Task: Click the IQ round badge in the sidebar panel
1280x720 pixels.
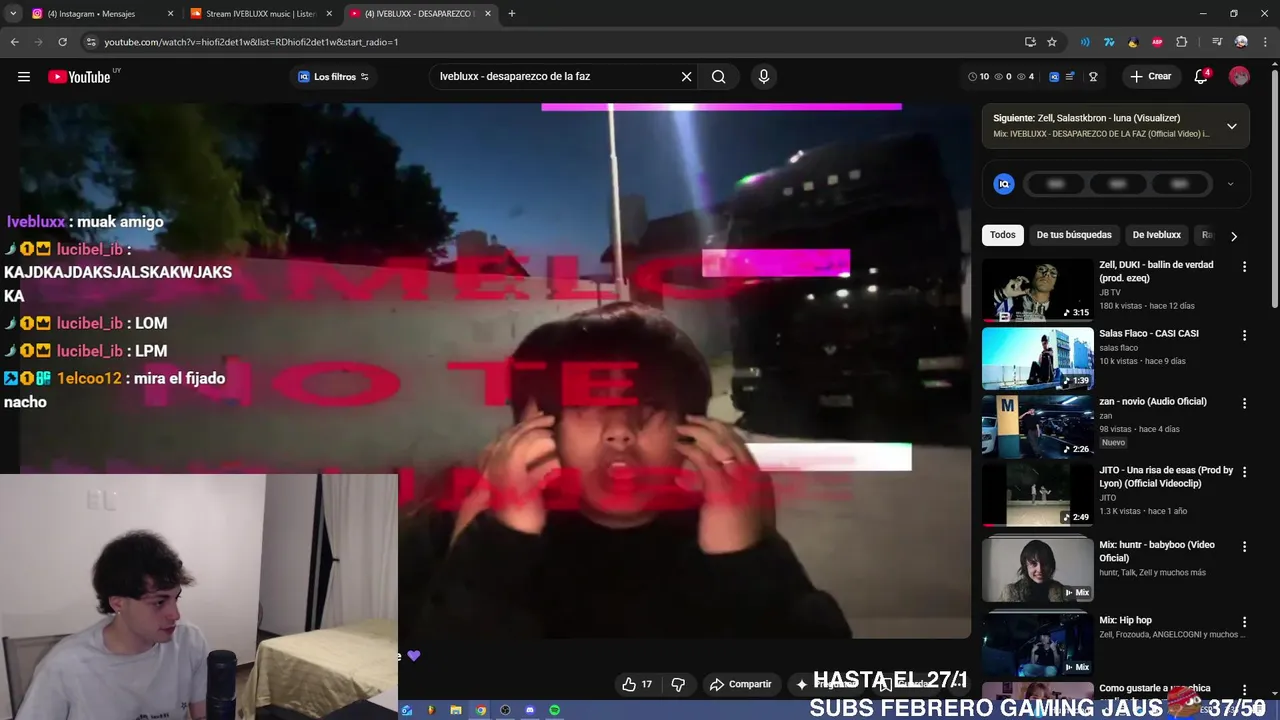Action: click(x=1004, y=184)
